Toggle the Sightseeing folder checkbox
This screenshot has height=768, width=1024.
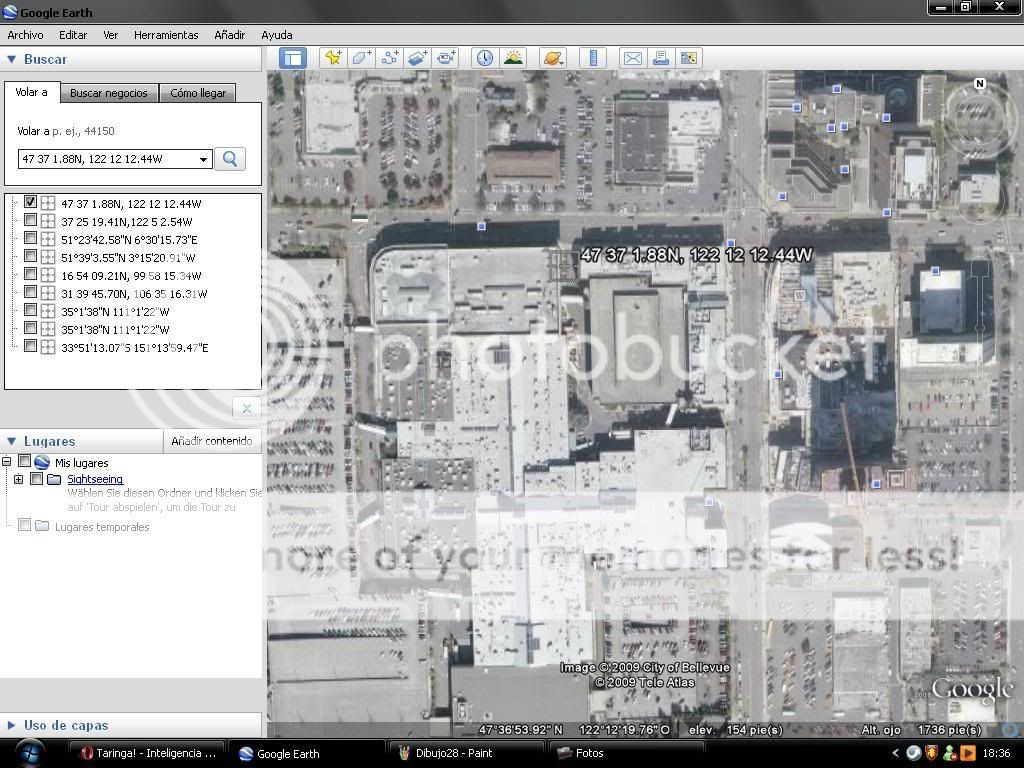click(37, 479)
